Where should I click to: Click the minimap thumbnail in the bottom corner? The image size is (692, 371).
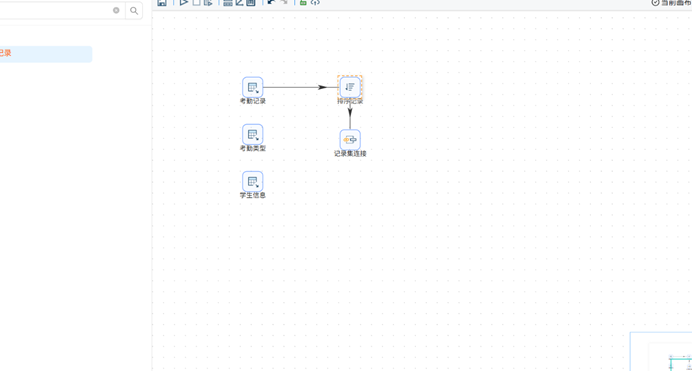click(x=661, y=352)
